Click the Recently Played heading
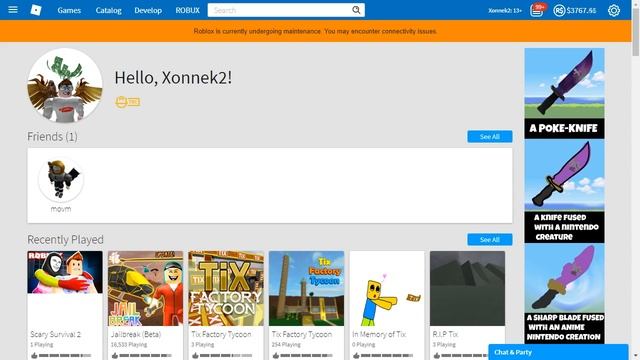640x360 pixels. pos(65,240)
